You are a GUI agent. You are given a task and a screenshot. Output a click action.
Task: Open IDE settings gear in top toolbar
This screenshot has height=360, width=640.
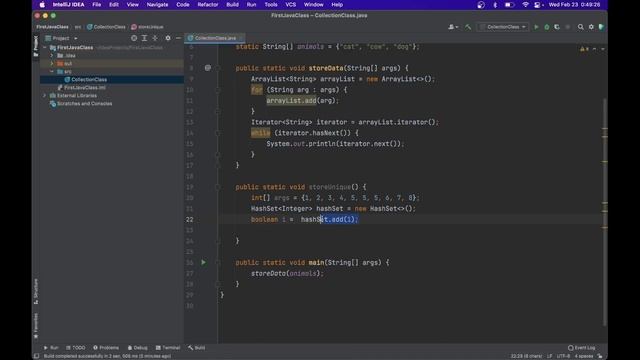click(591, 27)
